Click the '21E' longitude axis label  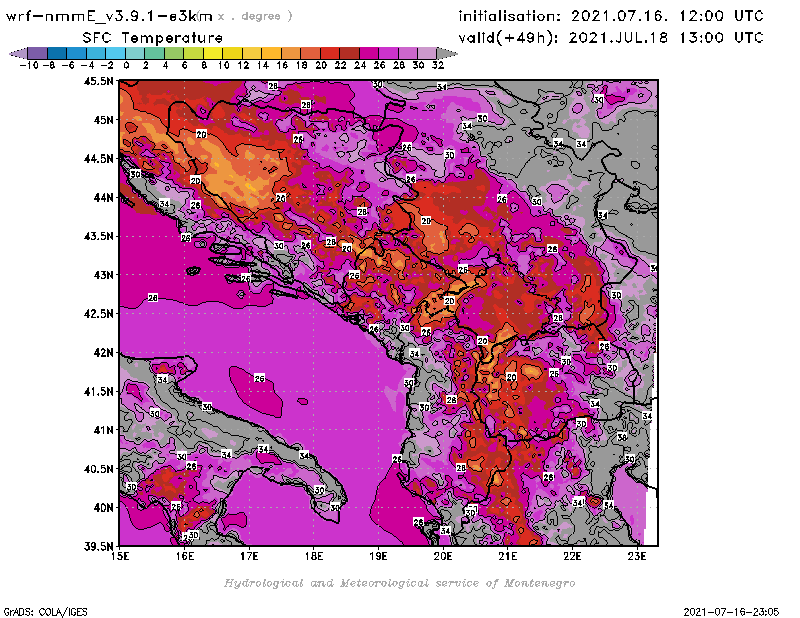click(508, 556)
